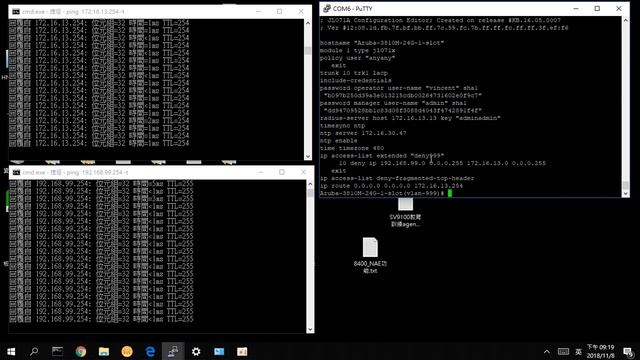Image resolution: width=640 pixels, height=360 pixels.
Task: Open taskbar search magnifier
Action: pos(34,351)
